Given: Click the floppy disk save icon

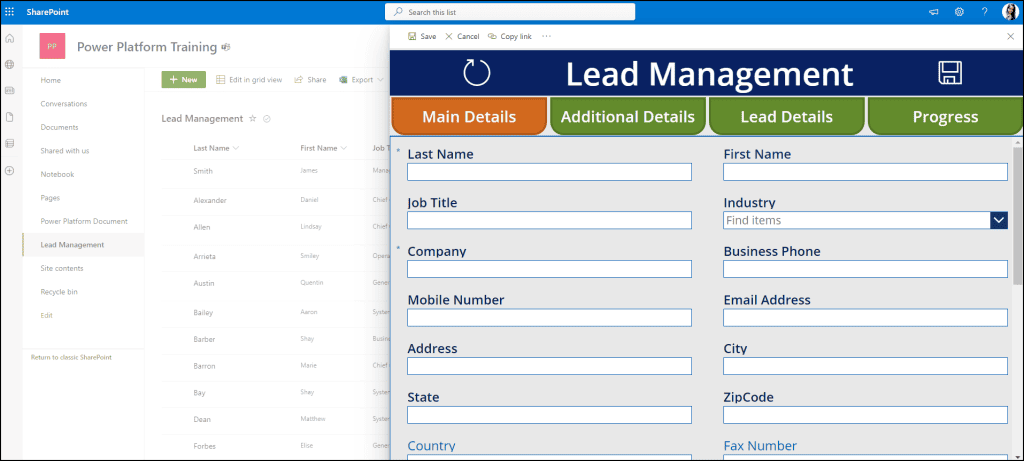Looking at the screenshot, I should 950,72.
